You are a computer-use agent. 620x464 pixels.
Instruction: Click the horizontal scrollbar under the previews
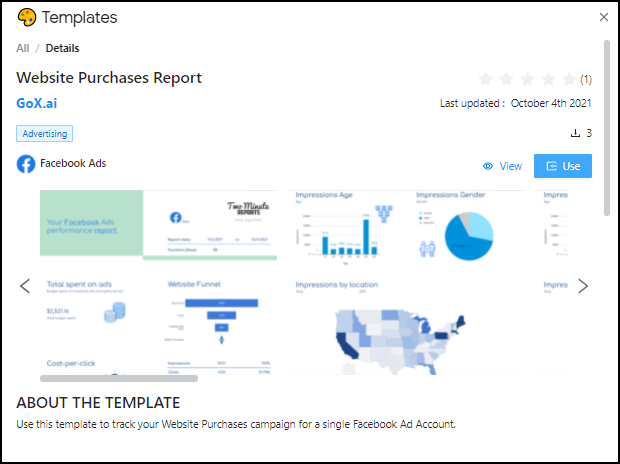coord(119,379)
